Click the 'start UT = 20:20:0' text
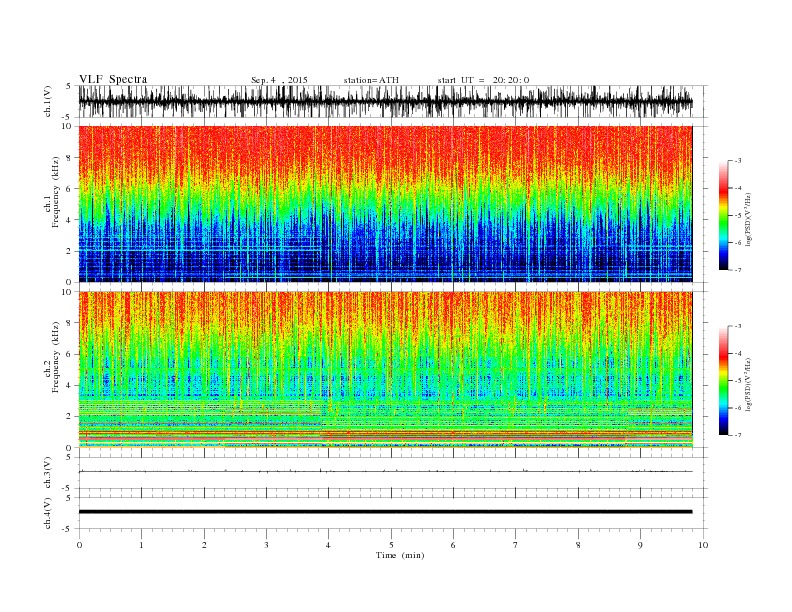Viewport: 792px width, 612px height. [x=483, y=80]
